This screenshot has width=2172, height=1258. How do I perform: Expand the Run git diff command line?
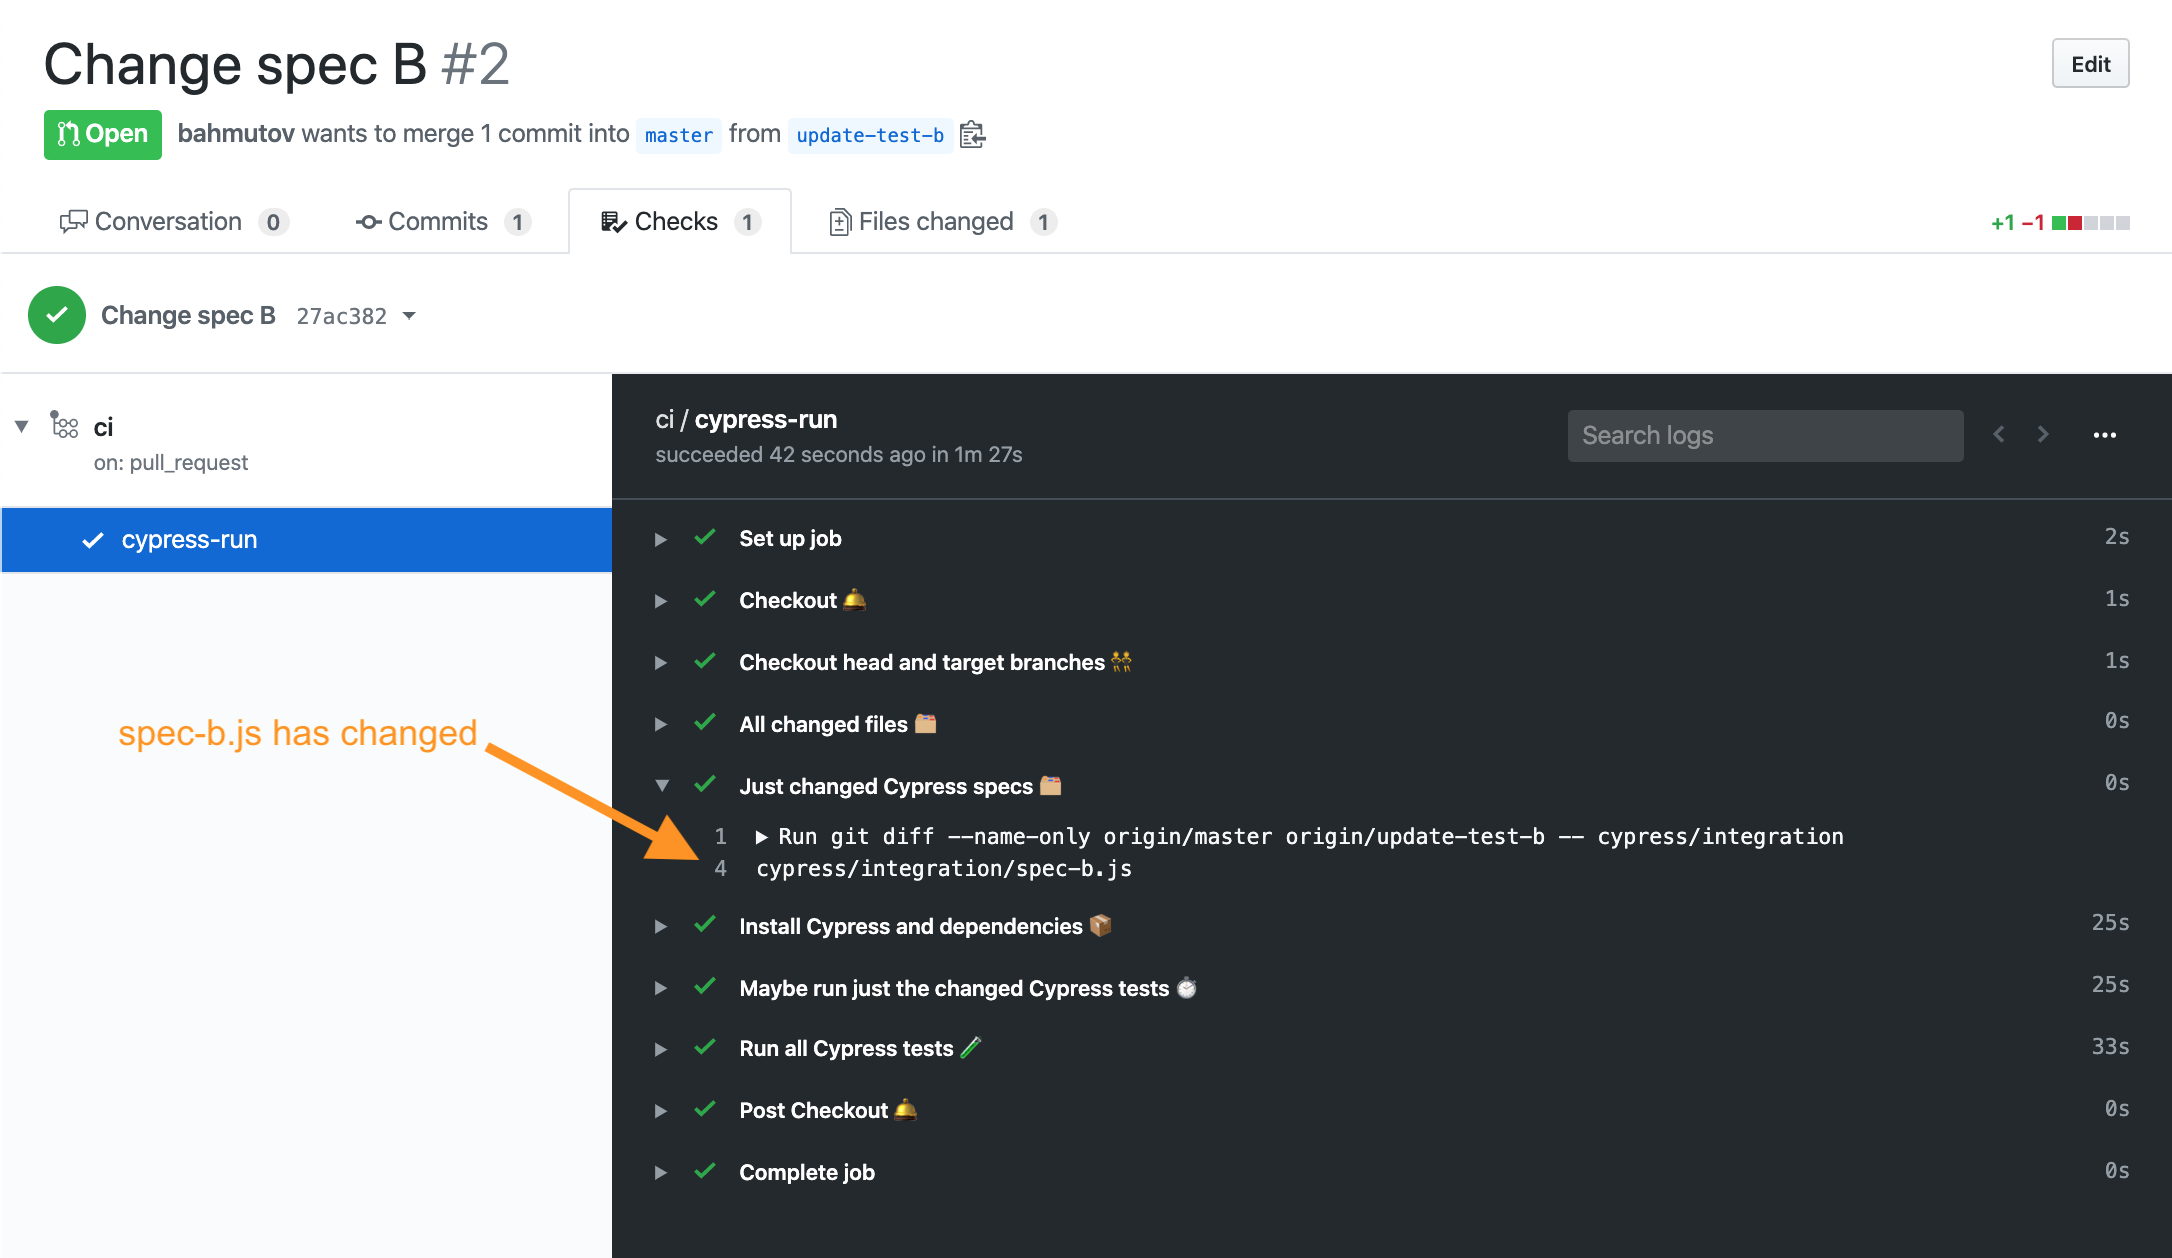(762, 837)
